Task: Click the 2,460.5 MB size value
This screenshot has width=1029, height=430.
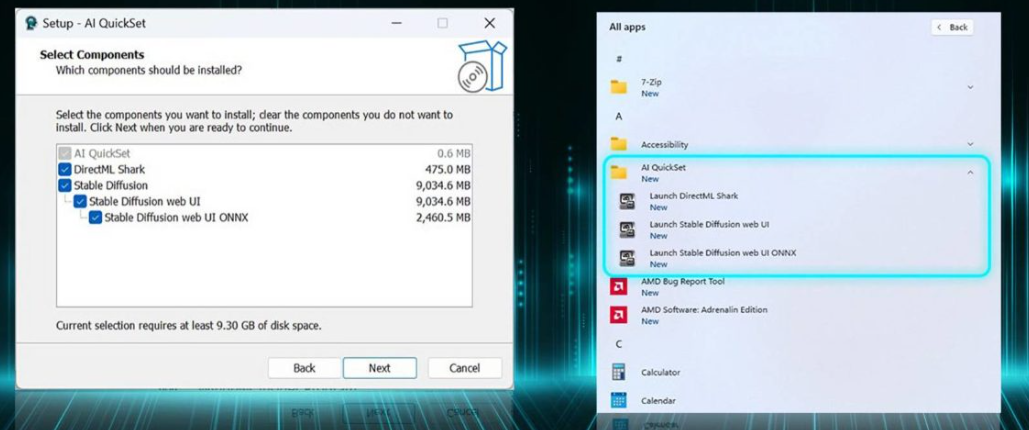Action: point(443,217)
